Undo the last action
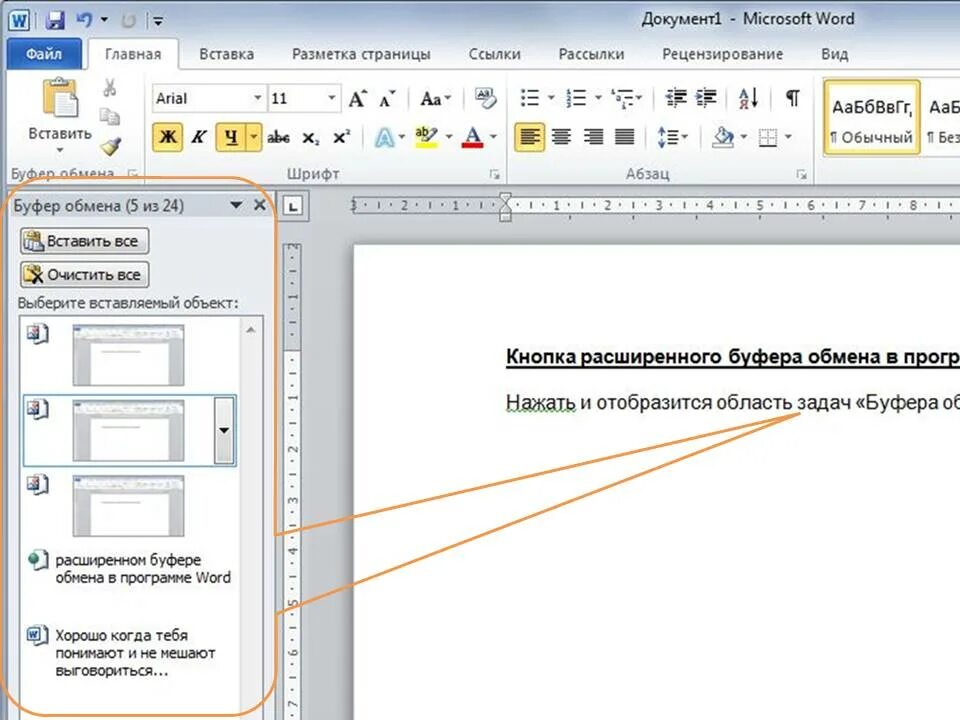The image size is (960, 720). pyautogui.click(x=84, y=20)
